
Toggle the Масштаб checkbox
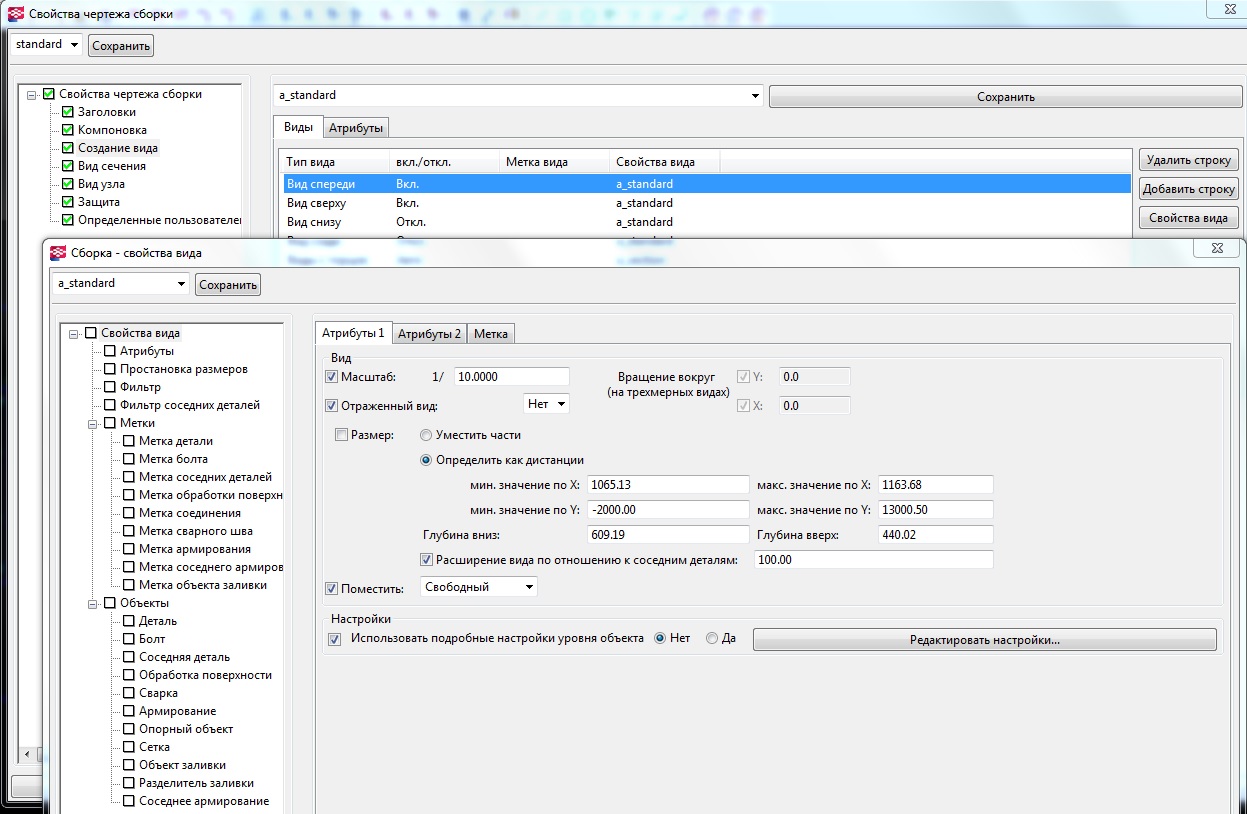332,377
